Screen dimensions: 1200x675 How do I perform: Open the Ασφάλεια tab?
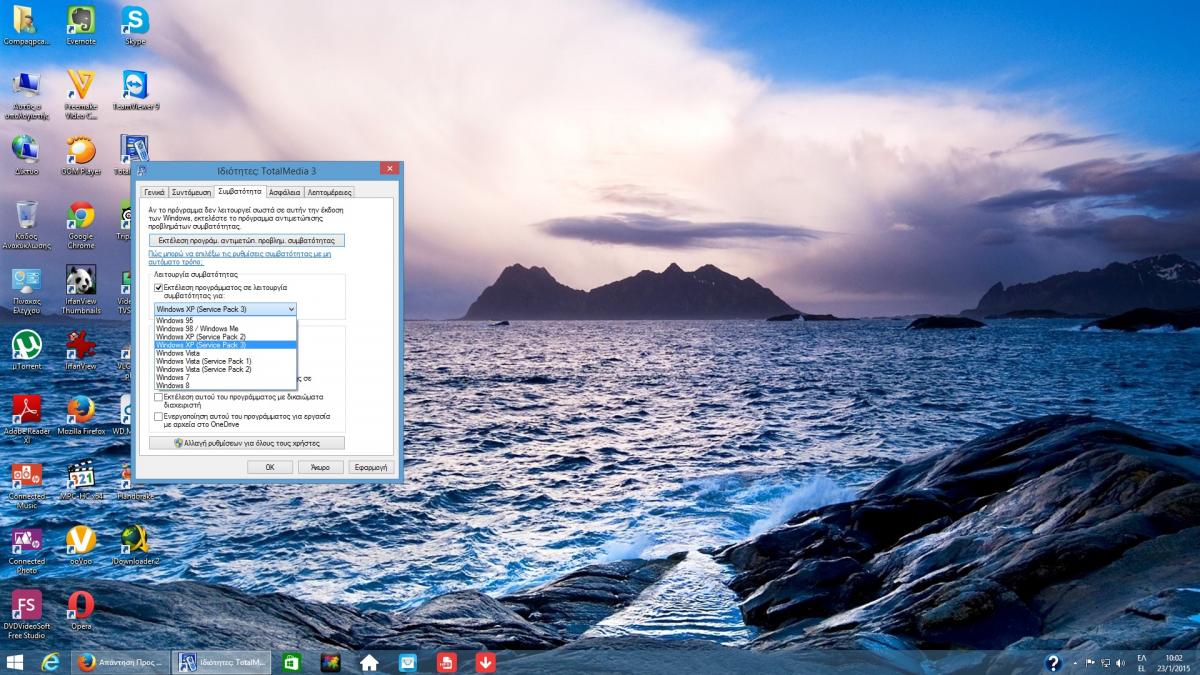285,192
